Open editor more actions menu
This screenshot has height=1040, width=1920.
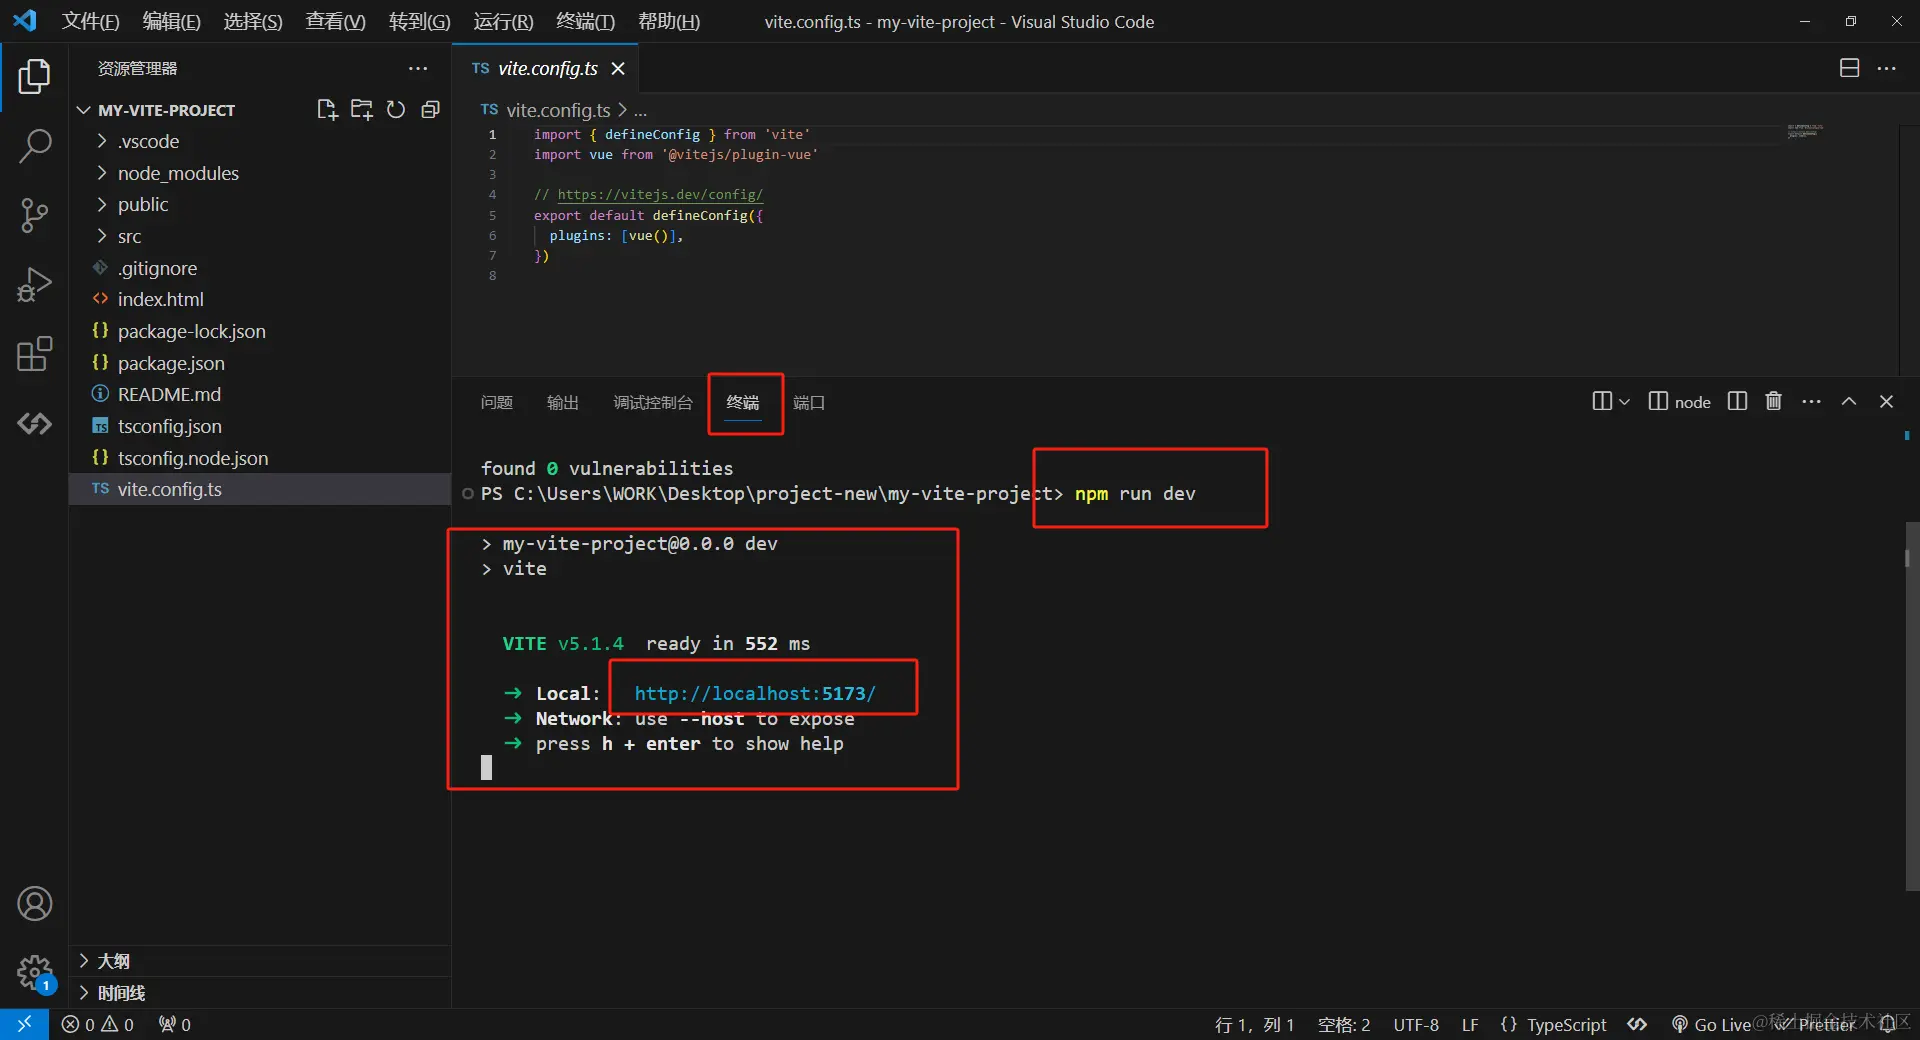(x=1887, y=68)
